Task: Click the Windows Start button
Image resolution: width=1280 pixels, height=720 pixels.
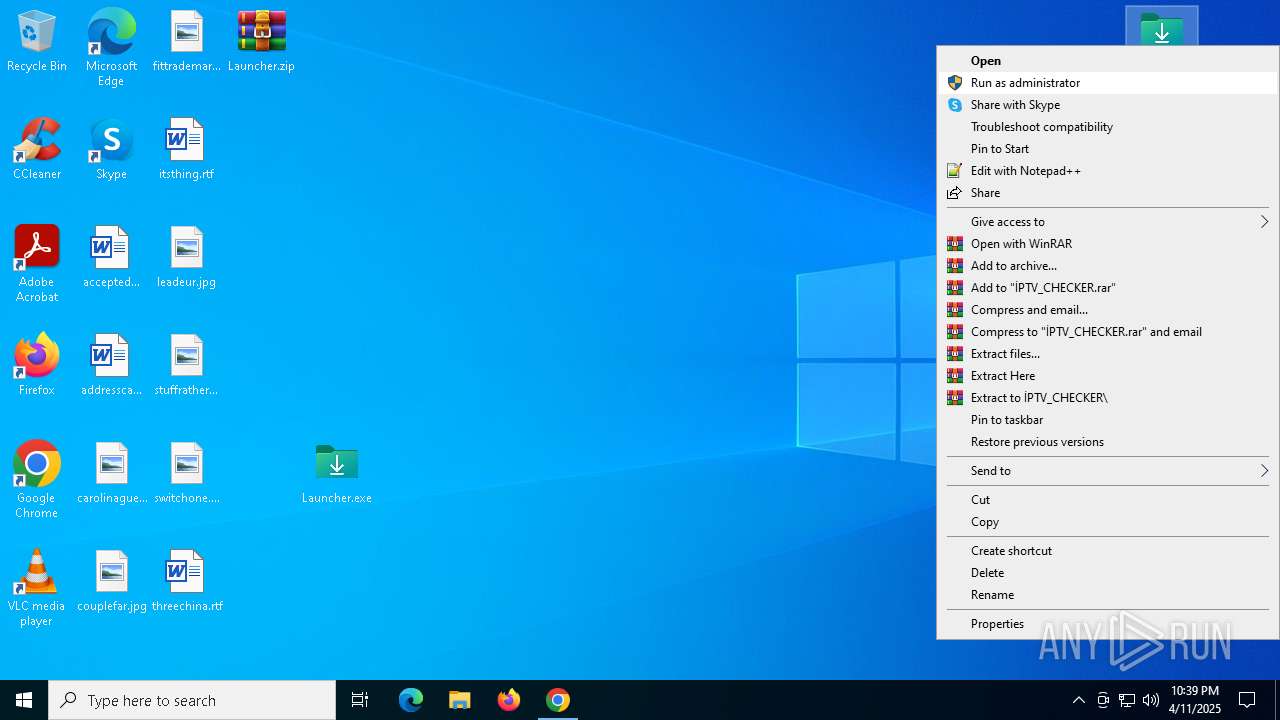Action: [24, 700]
